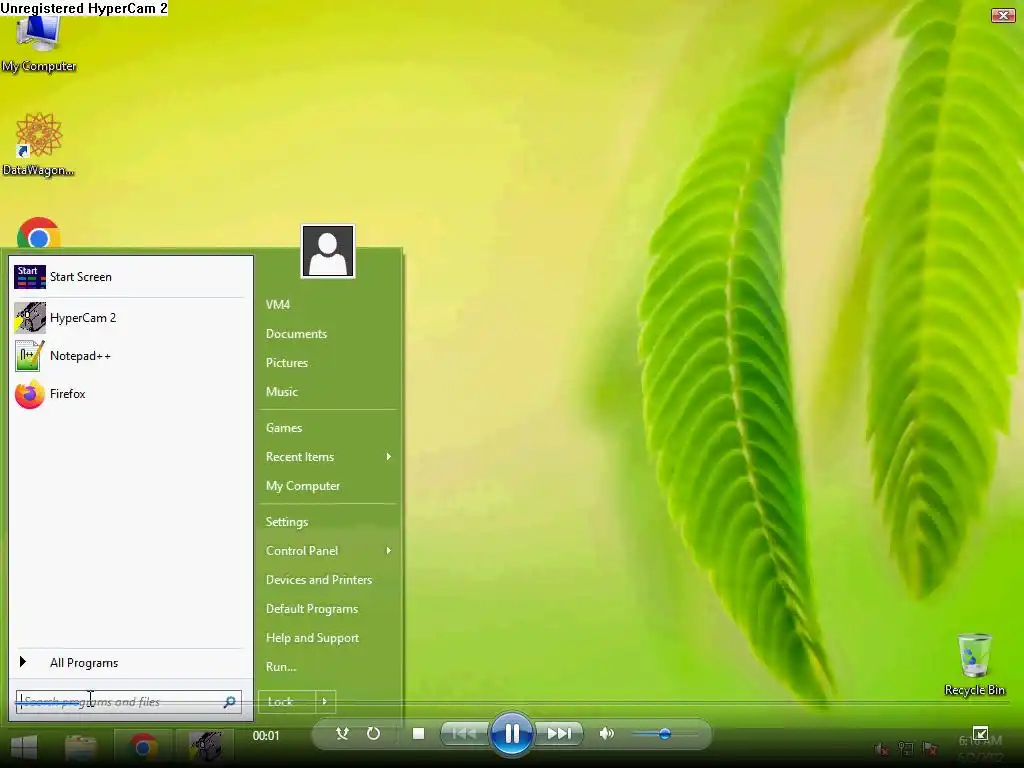Stop the video playback
Screen dimensions: 1024x768
[x=419, y=733]
